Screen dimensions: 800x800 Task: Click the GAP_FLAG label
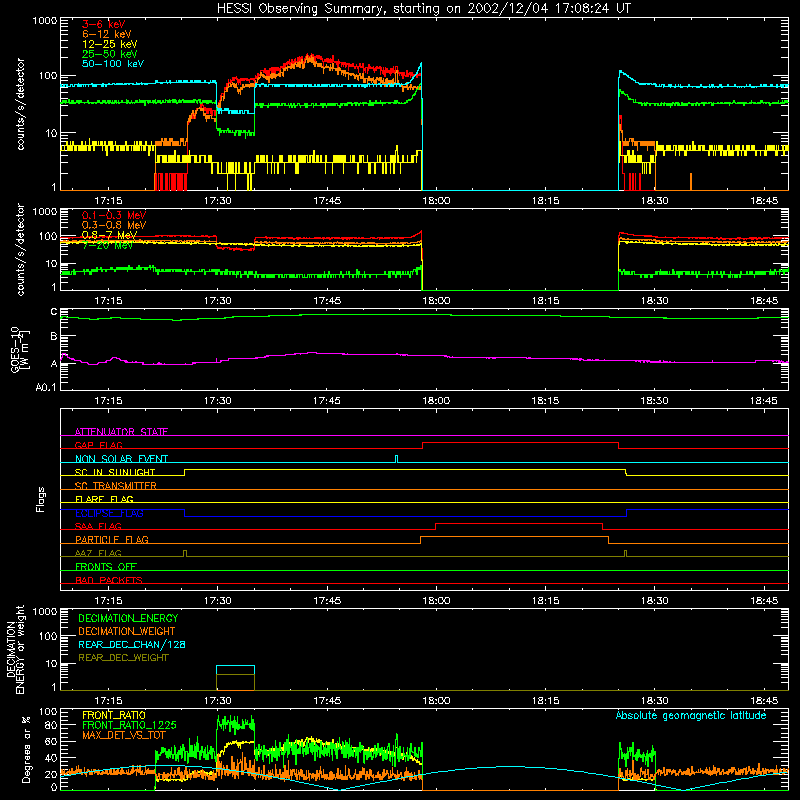[x=98, y=445]
